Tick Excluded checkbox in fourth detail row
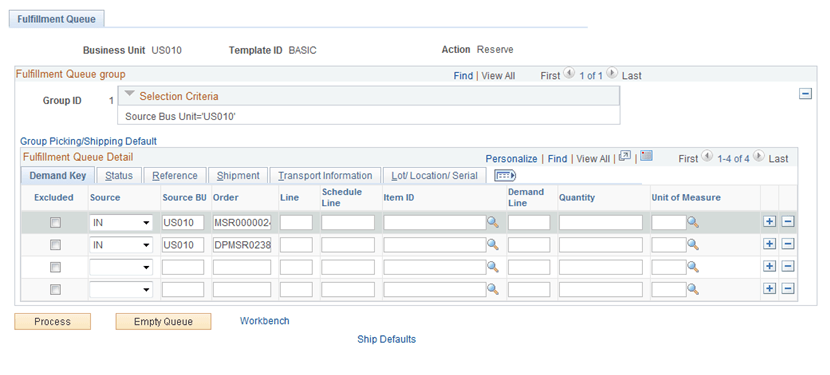Viewport: 830px width, 375px height. point(55,290)
